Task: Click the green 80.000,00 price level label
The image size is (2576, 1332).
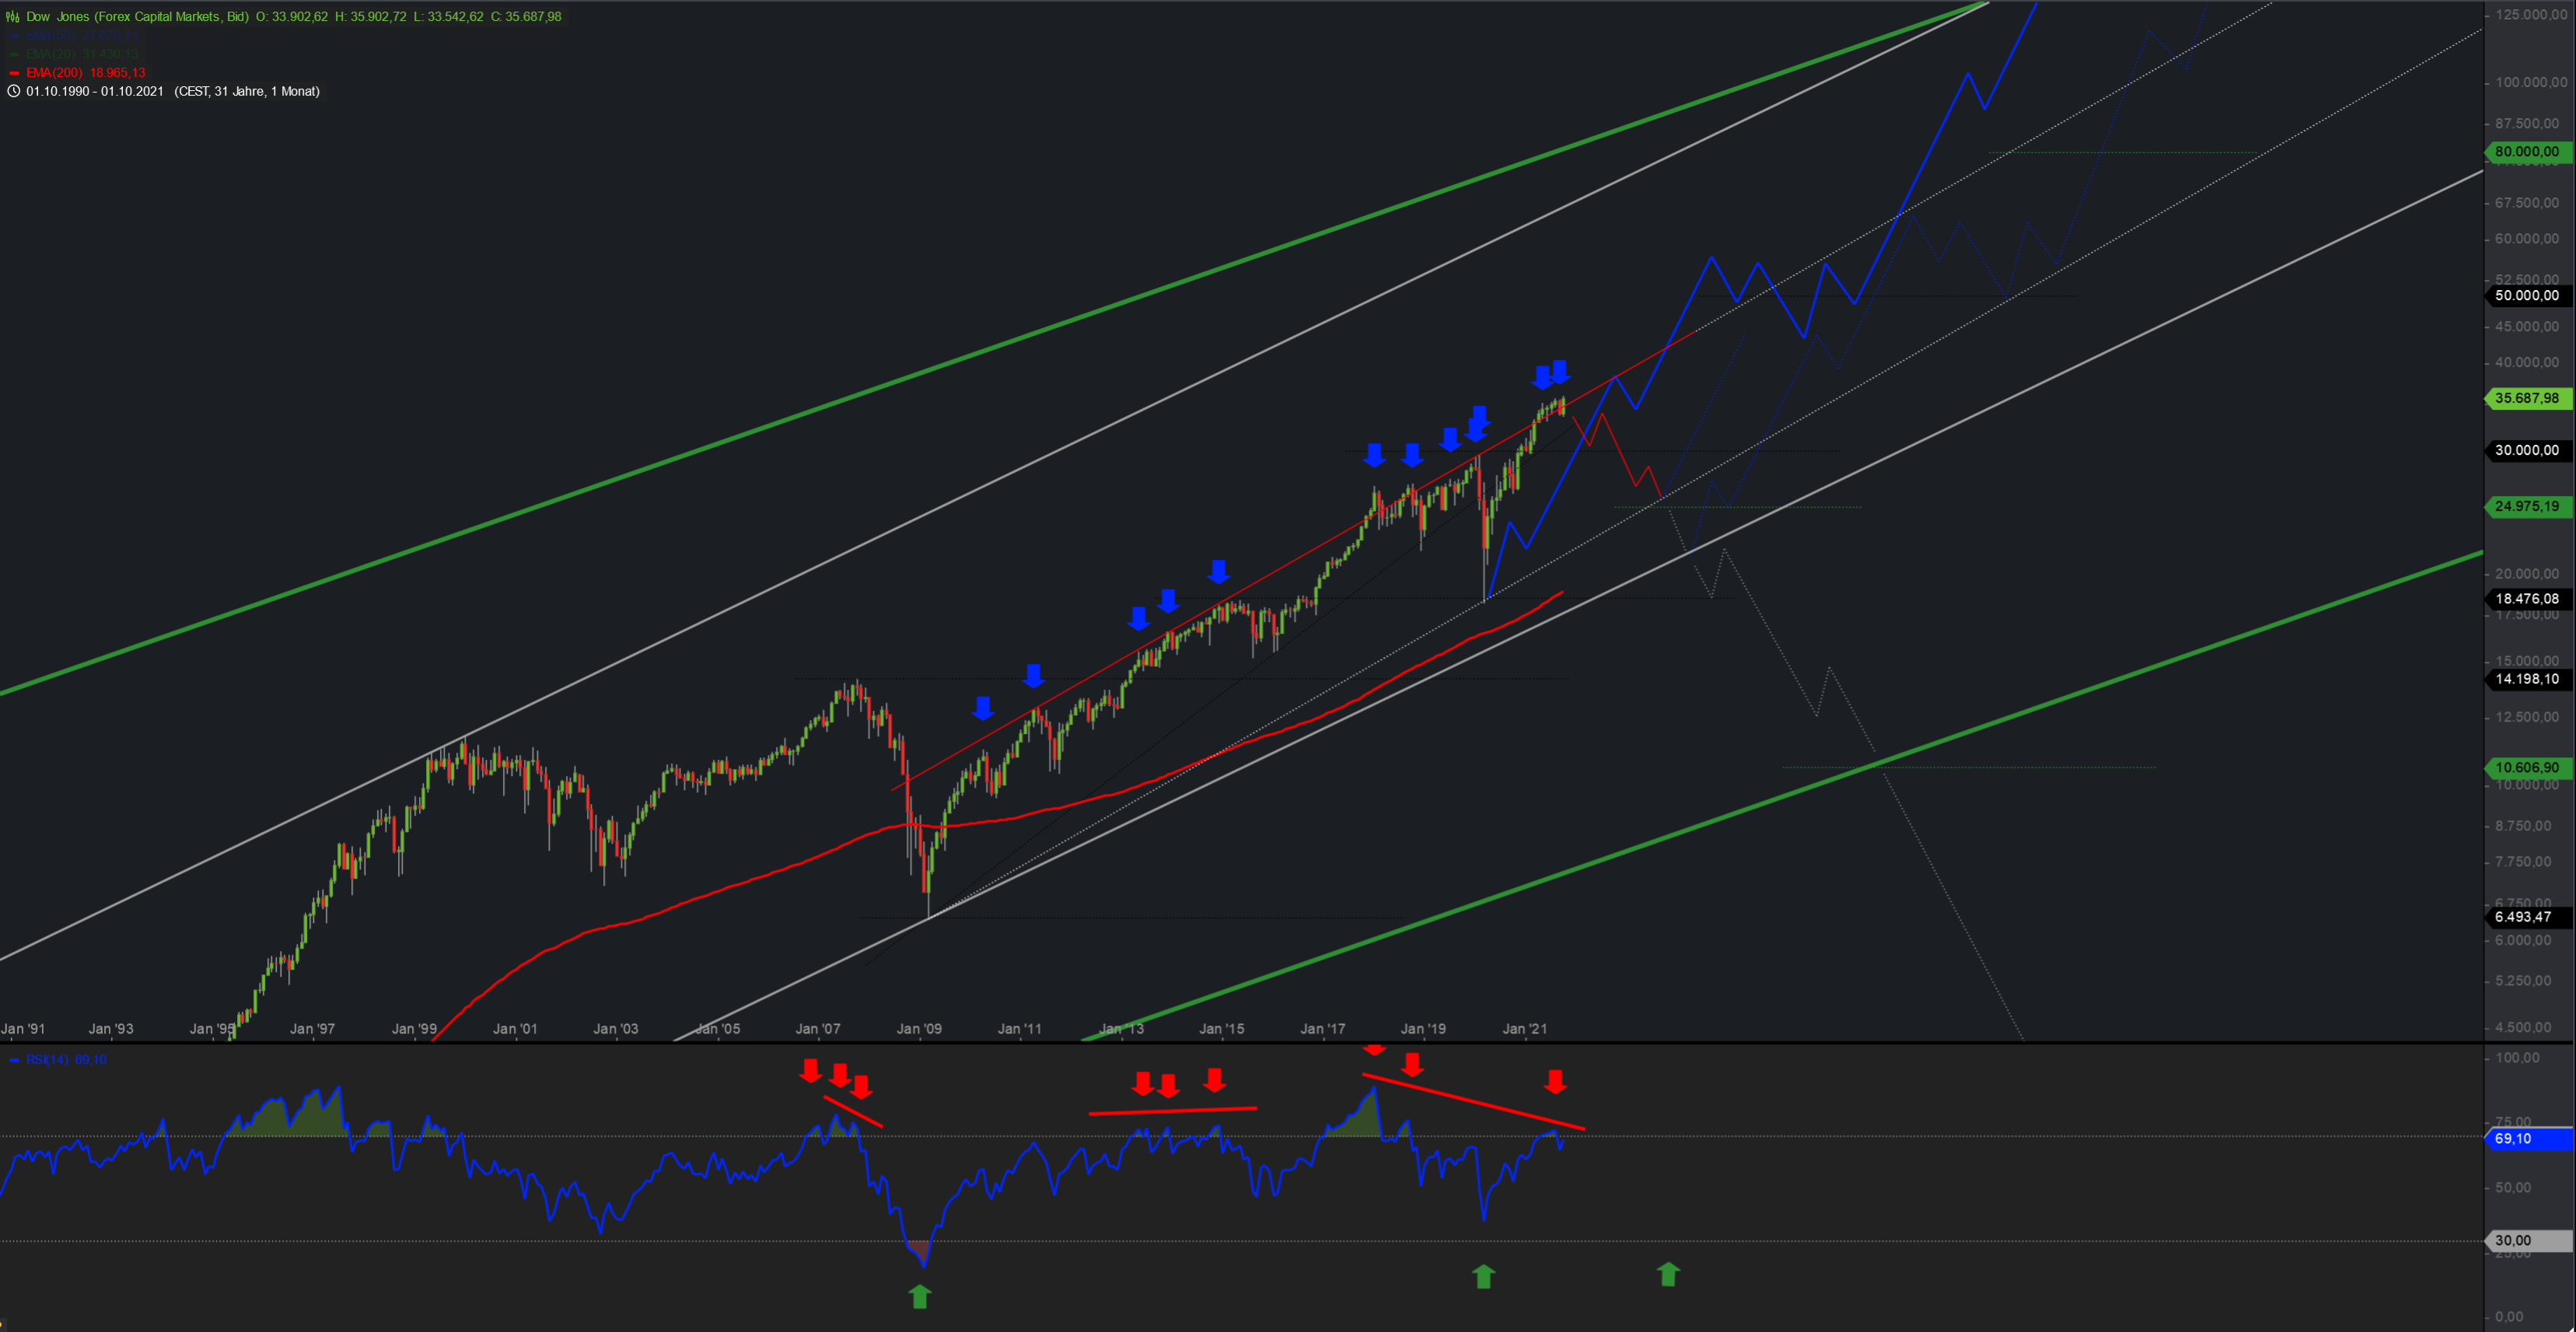Action: [x=2526, y=152]
